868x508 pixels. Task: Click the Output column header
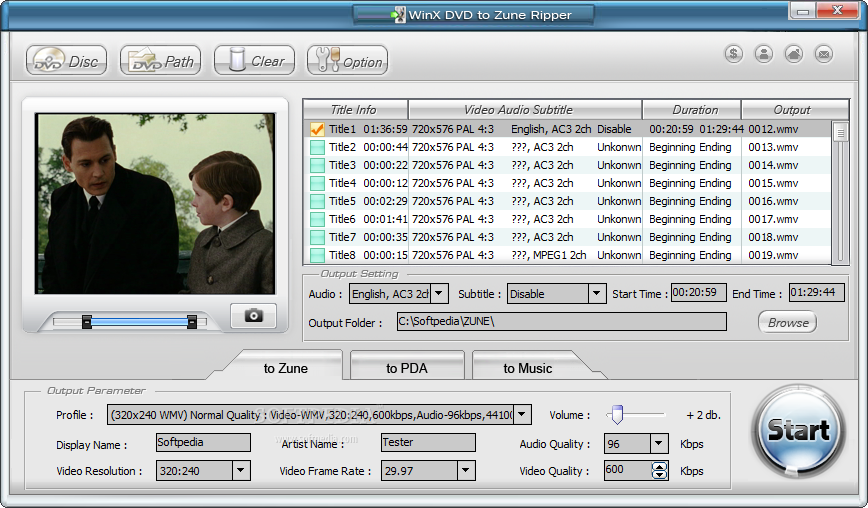tap(795, 110)
